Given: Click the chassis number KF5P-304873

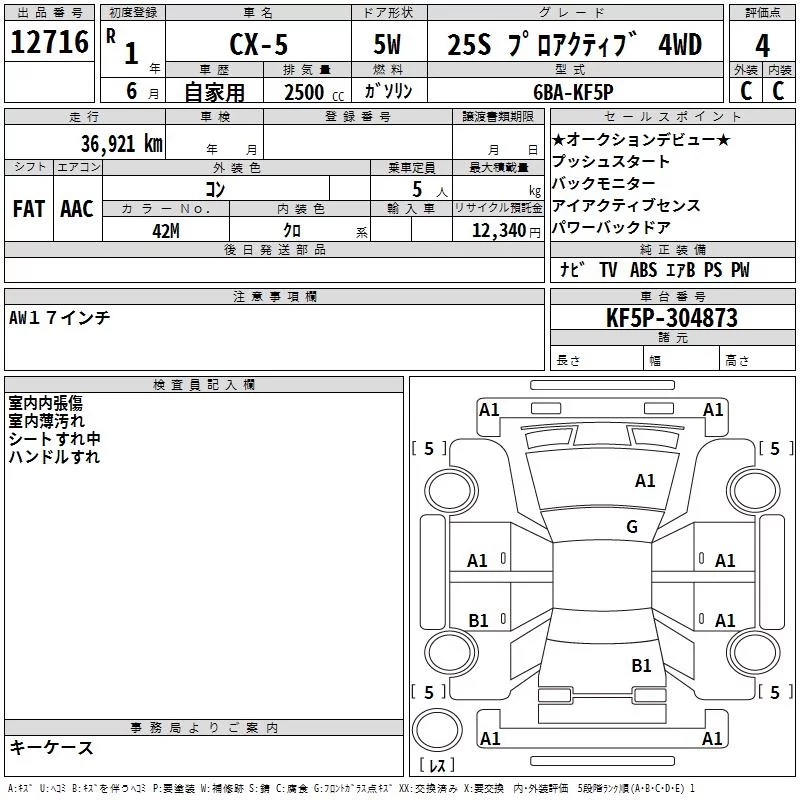Looking at the screenshot, I should tap(672, 317).
